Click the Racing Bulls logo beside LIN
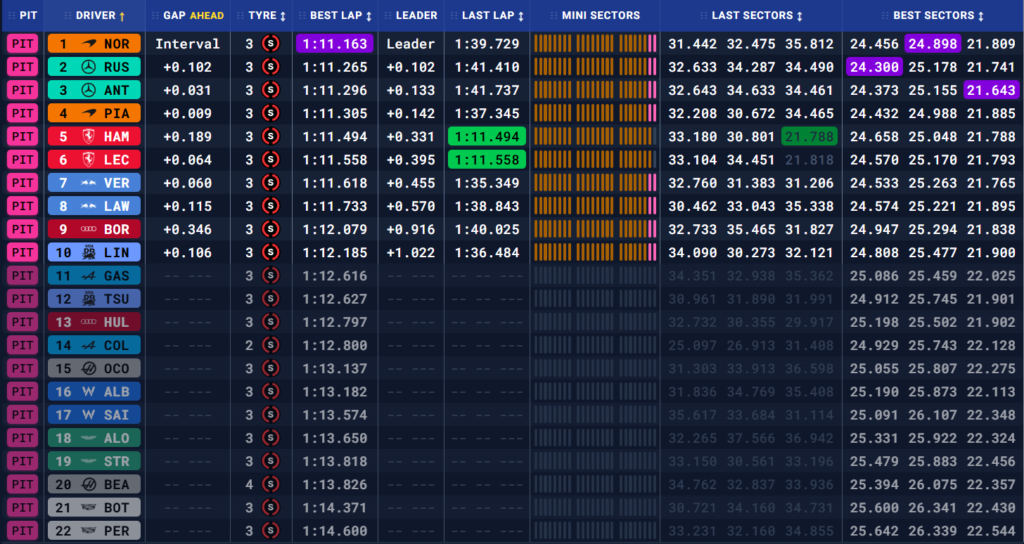The width and height of the screenshot is (1024, 544). tap(89, 252)
